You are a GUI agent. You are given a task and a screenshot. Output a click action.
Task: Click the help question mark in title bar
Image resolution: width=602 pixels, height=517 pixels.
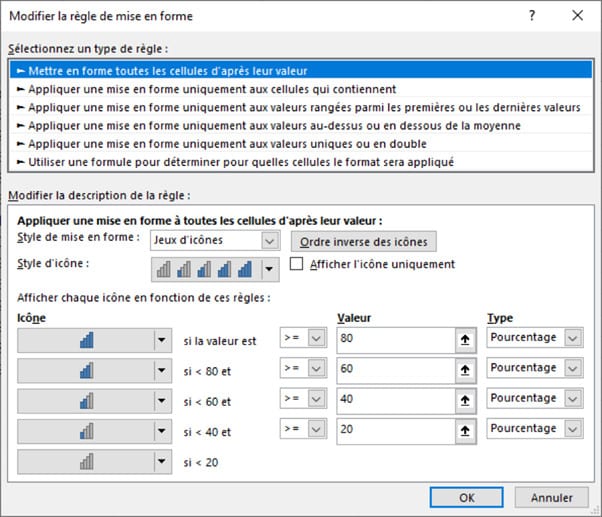[x=529, y=15]
